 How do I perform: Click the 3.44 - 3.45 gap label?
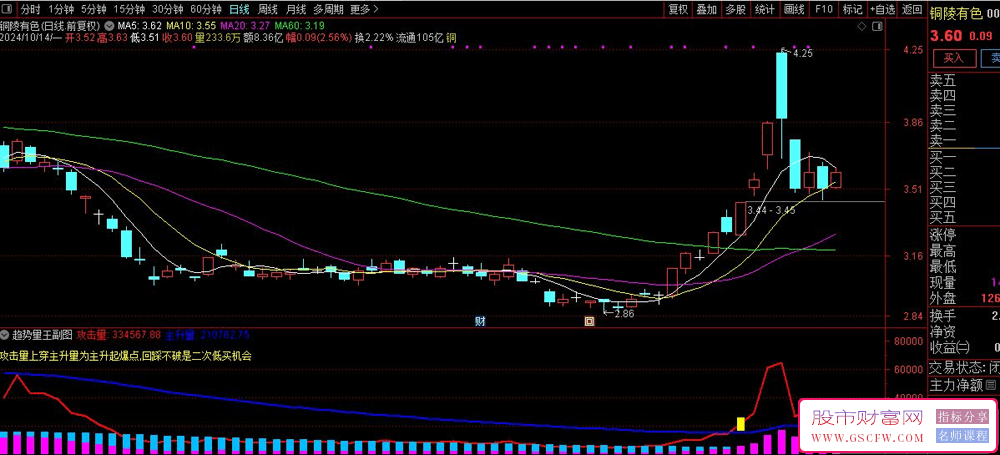[771, 210]
